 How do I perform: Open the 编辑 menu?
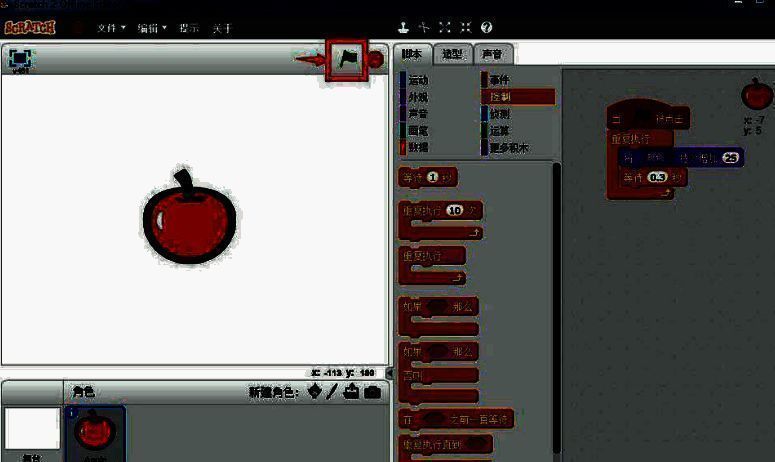pos(152,28)
